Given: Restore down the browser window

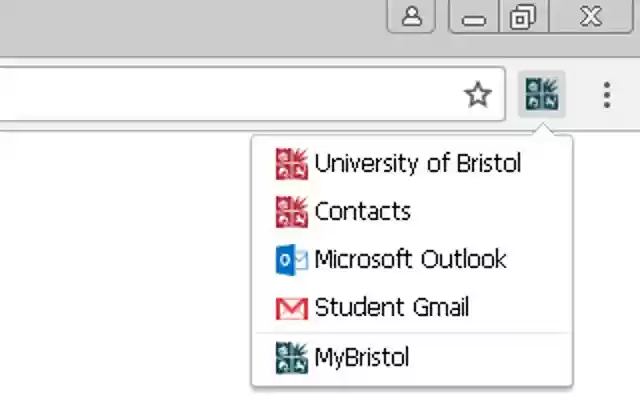Looking at the screenshot, I should 521,17.
